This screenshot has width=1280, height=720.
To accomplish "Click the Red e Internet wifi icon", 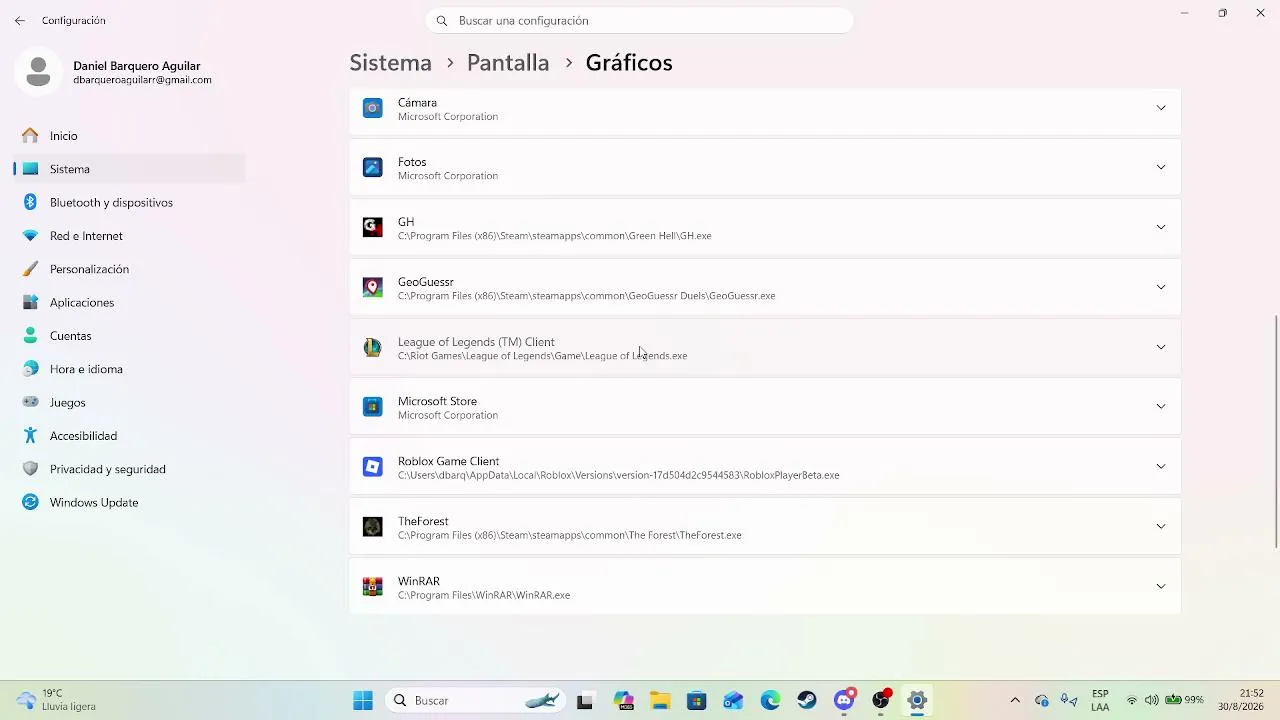I will click(x=30, y=236).
